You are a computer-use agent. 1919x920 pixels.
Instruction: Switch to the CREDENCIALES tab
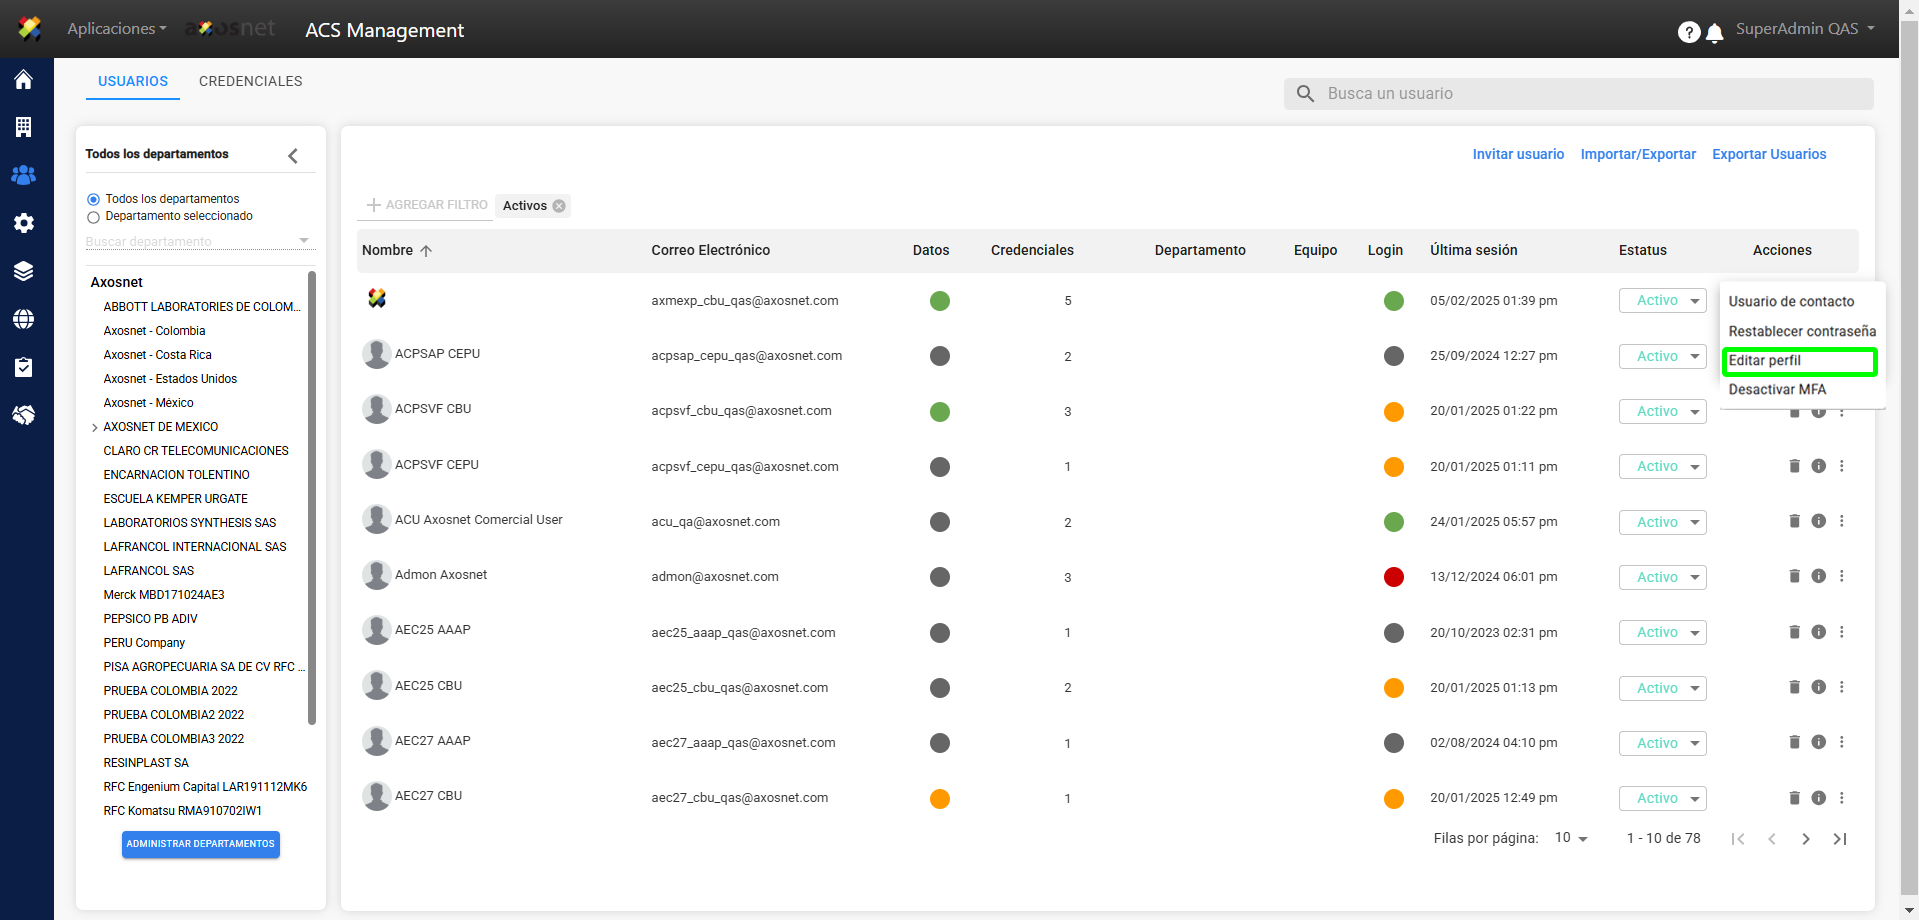(250, 81)
